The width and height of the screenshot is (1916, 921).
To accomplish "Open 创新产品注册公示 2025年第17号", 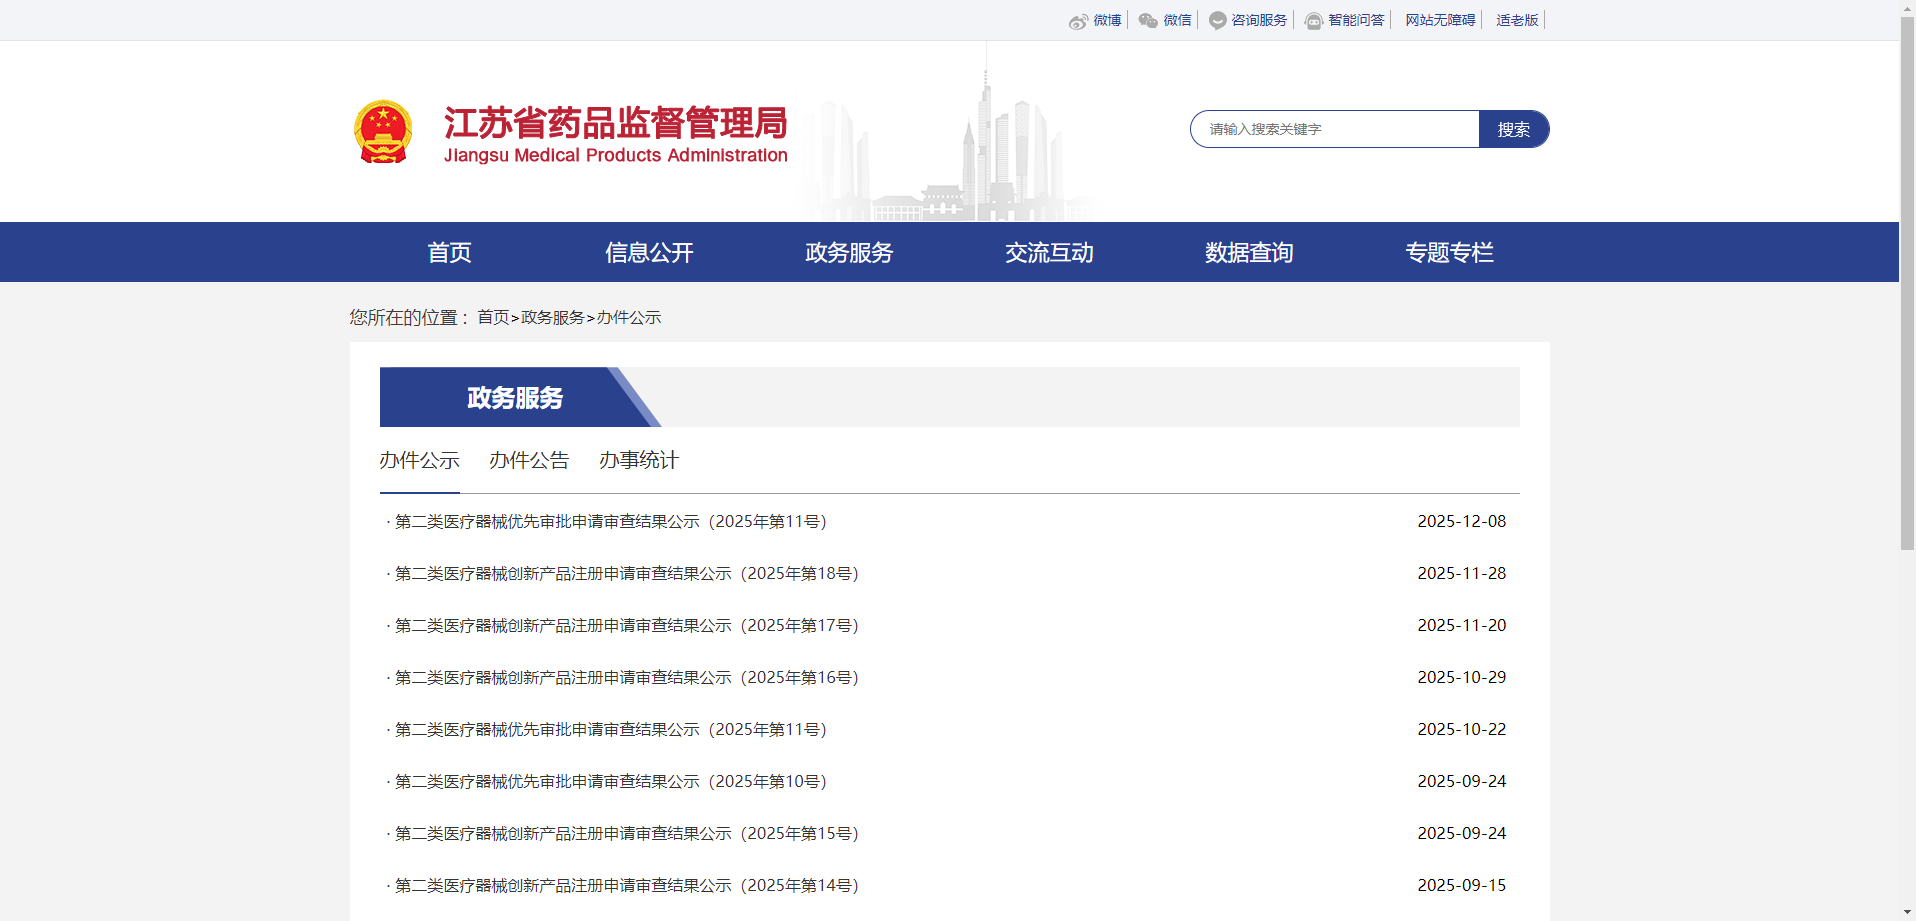I will 627,625.
